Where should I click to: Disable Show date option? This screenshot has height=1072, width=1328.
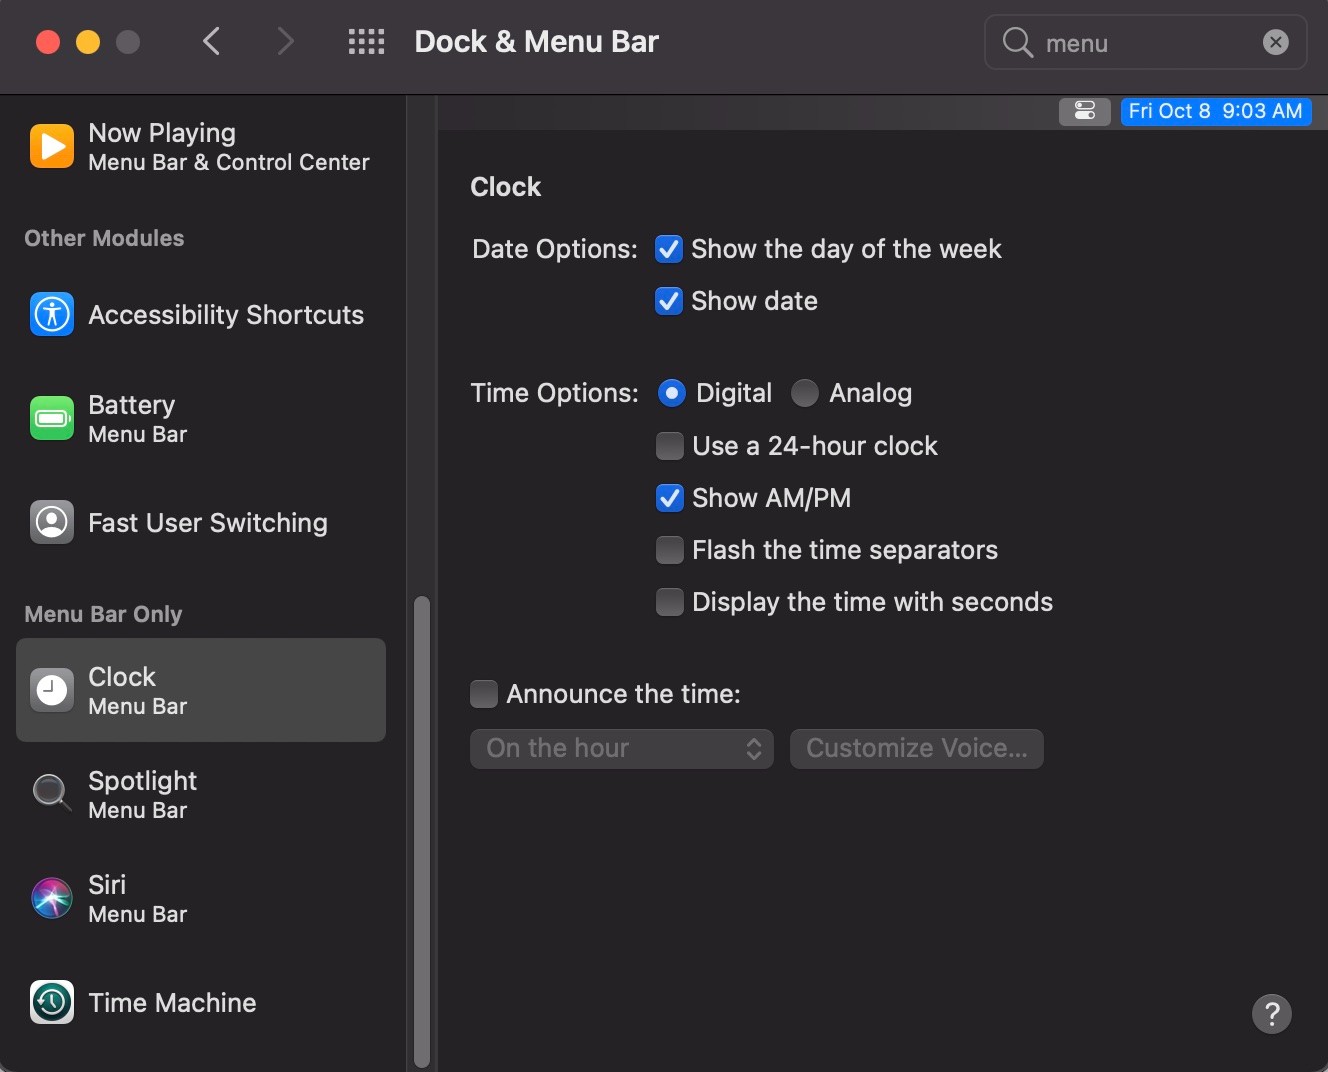point(670,301)
